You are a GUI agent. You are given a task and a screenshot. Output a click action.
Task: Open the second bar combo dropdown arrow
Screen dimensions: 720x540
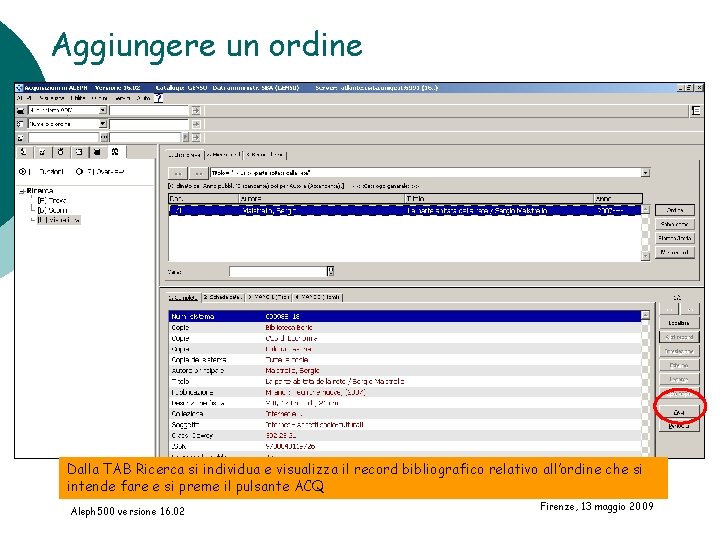(x=103, y=124)
